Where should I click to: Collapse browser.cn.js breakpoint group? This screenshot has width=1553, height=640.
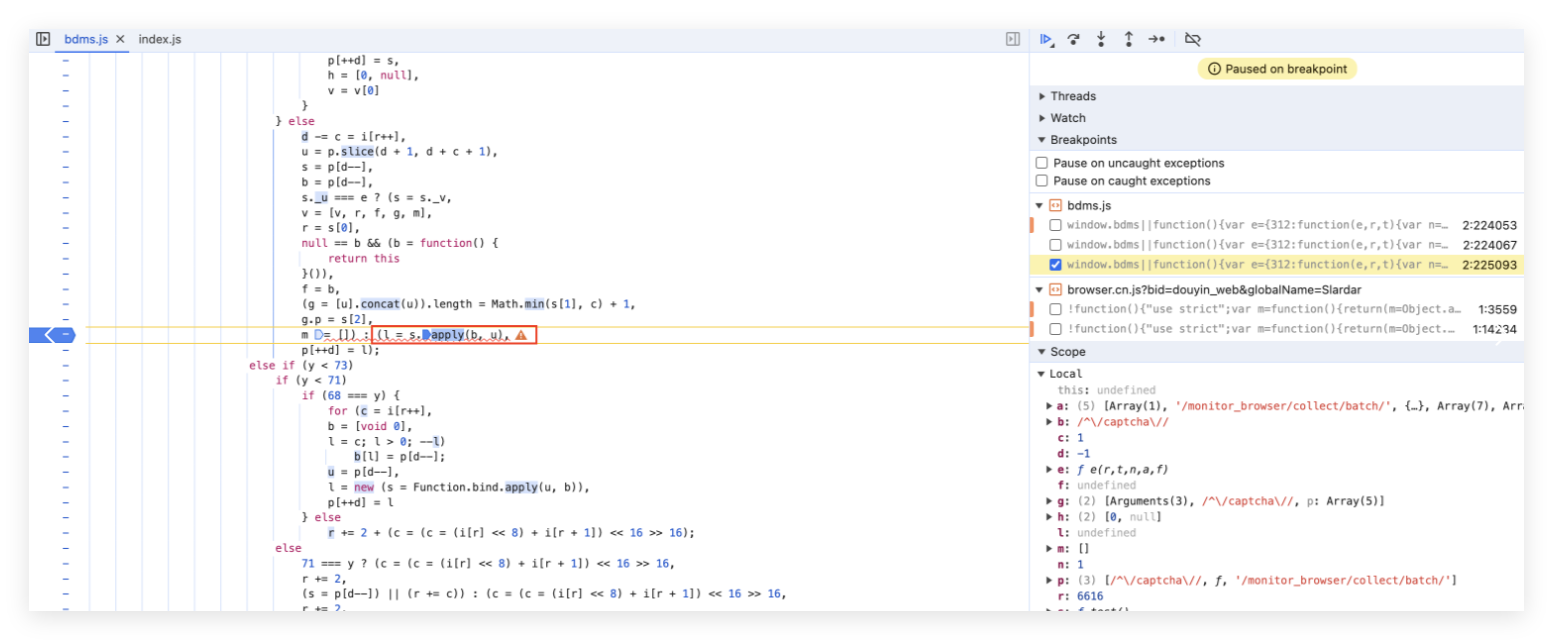coord(1041,289)
